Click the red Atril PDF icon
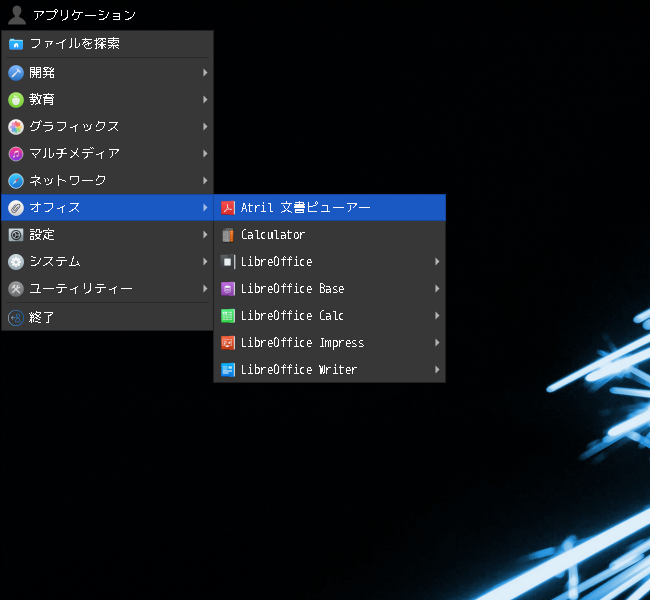The width and height of the screenshot is (650, 600). [228, 207]
